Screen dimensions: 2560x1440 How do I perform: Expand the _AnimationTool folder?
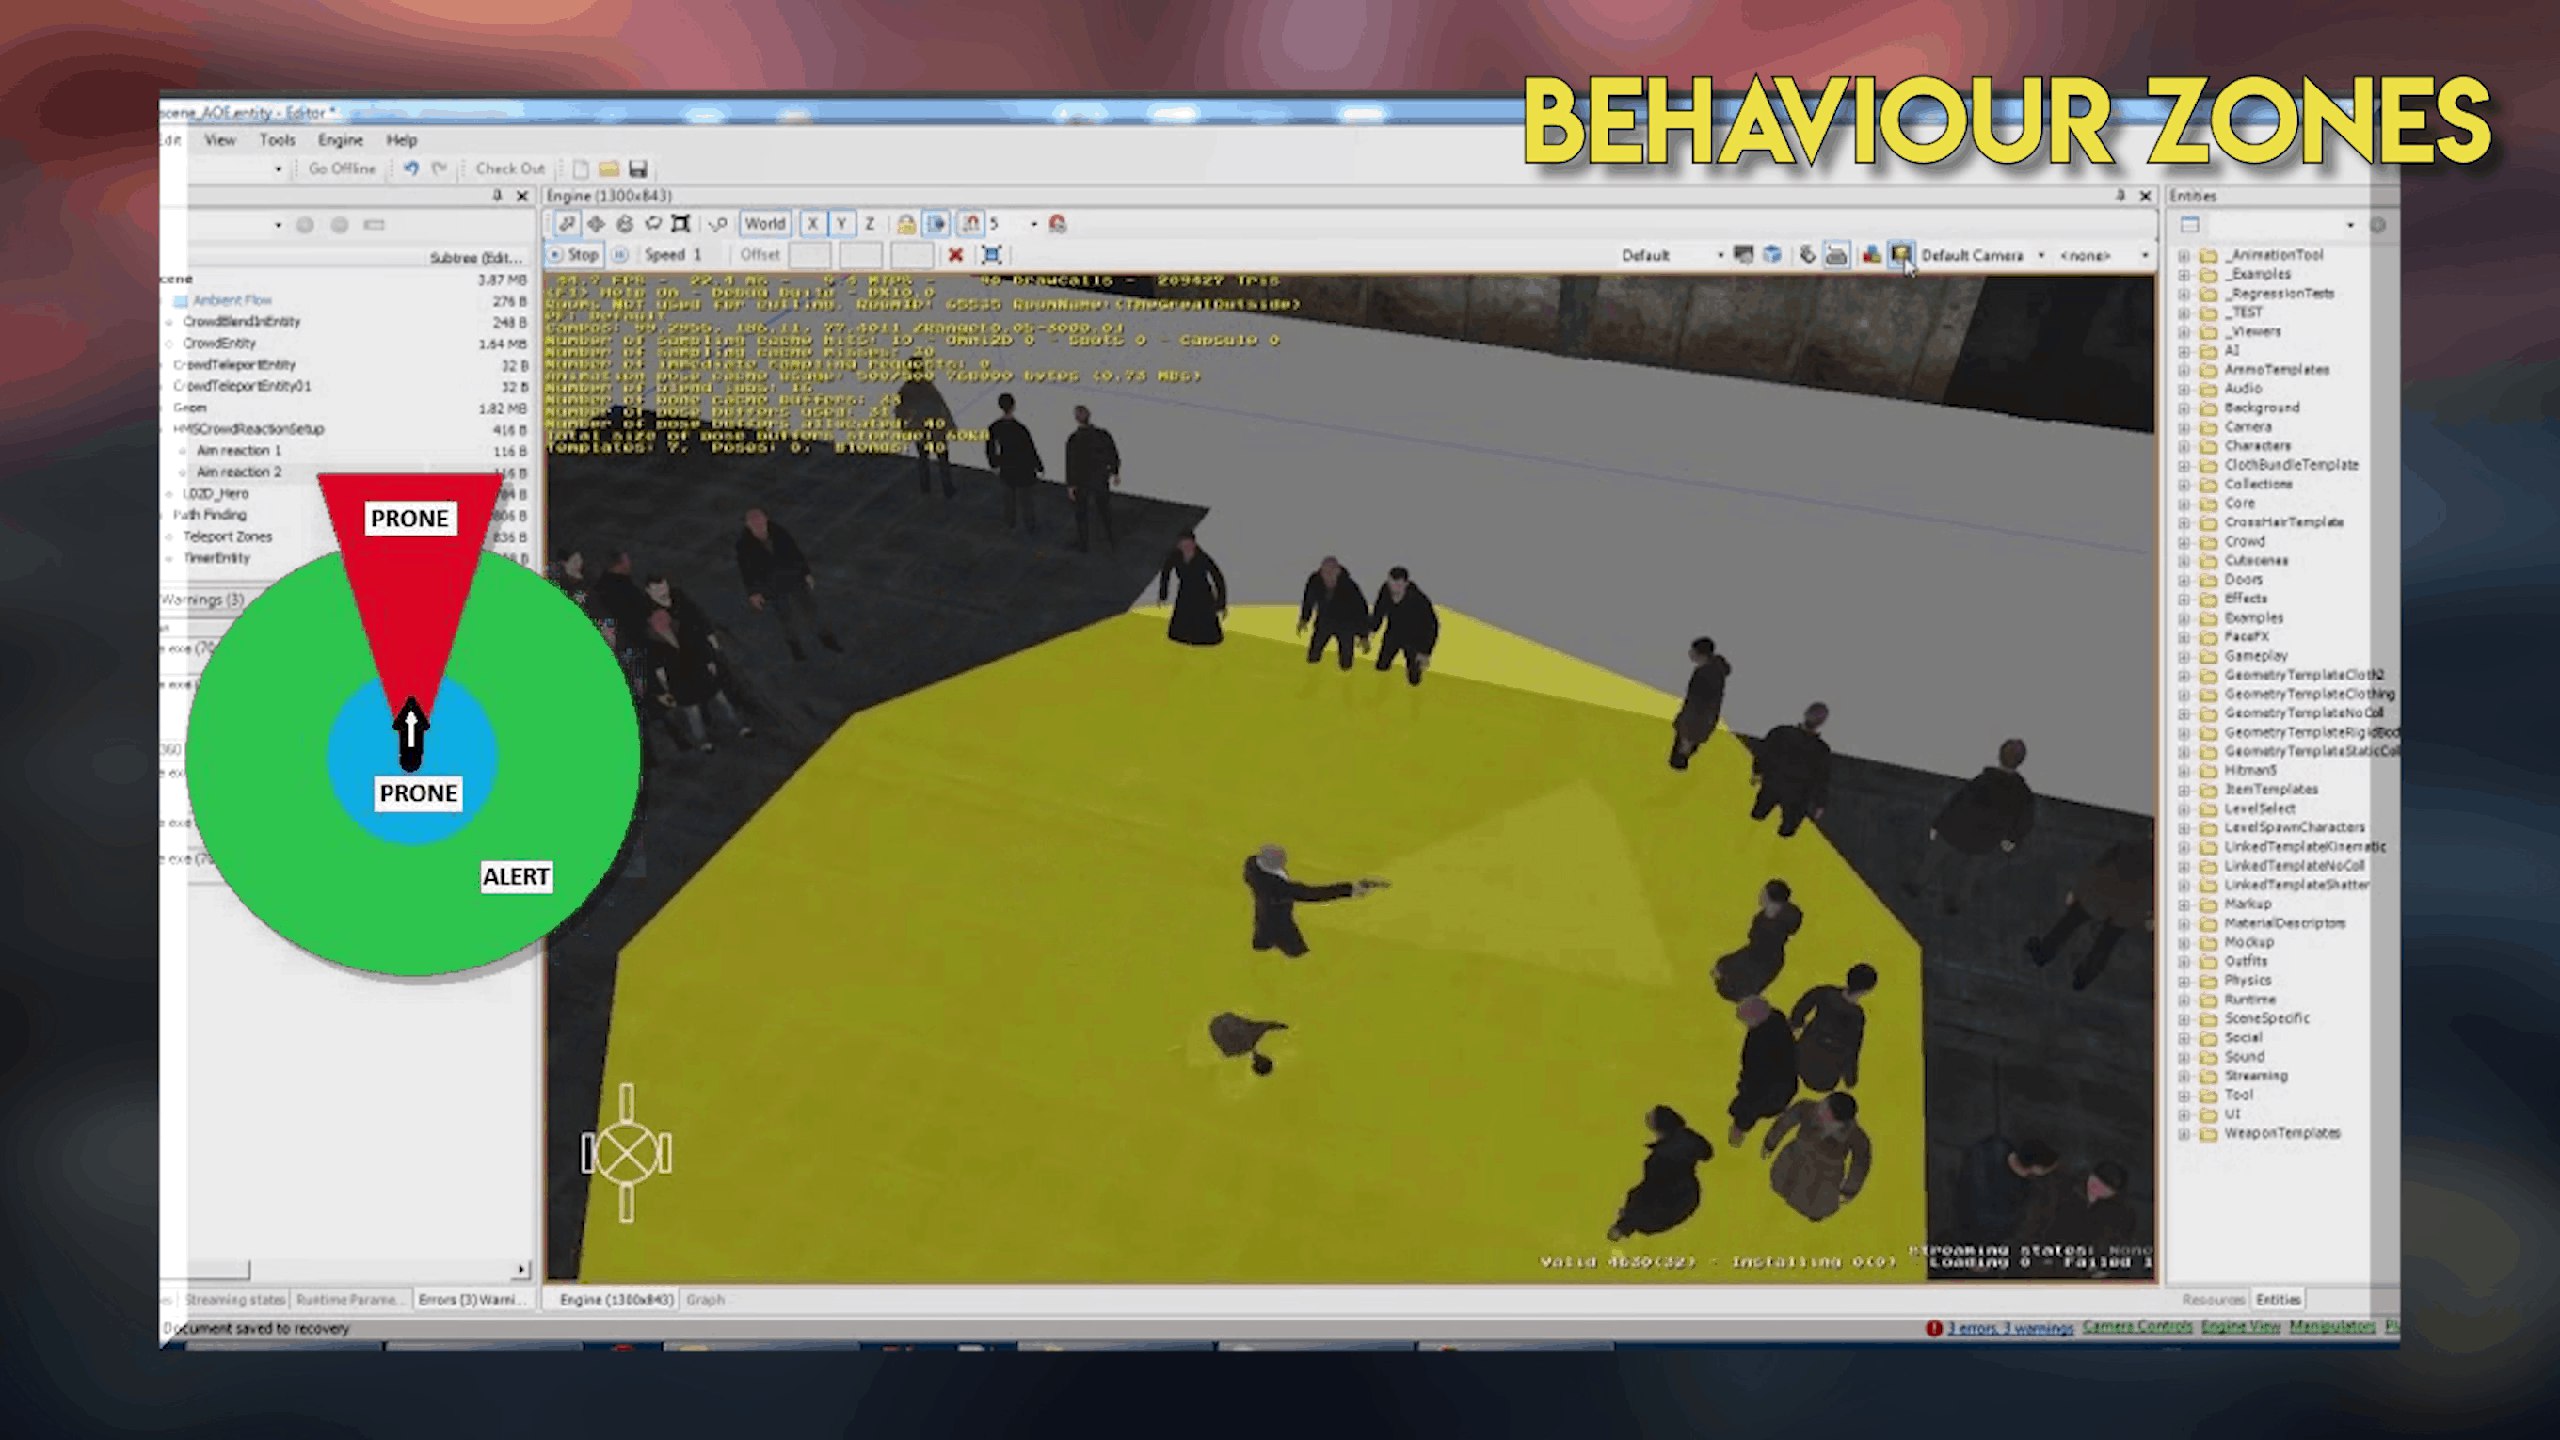click(2184, 256)
